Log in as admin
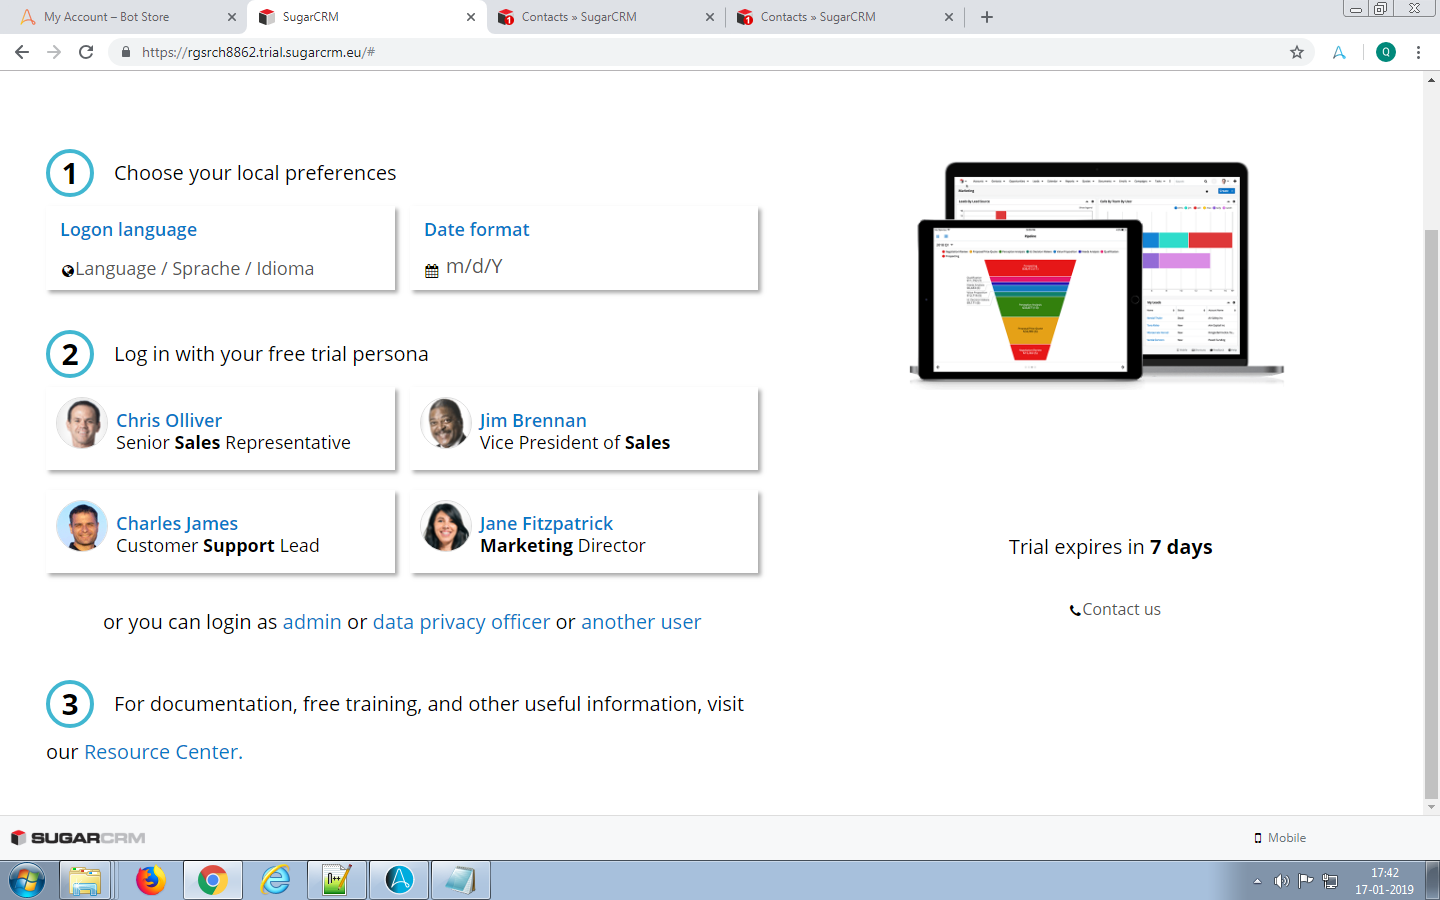Screen dimensions: 1440x900 point(312,622)
